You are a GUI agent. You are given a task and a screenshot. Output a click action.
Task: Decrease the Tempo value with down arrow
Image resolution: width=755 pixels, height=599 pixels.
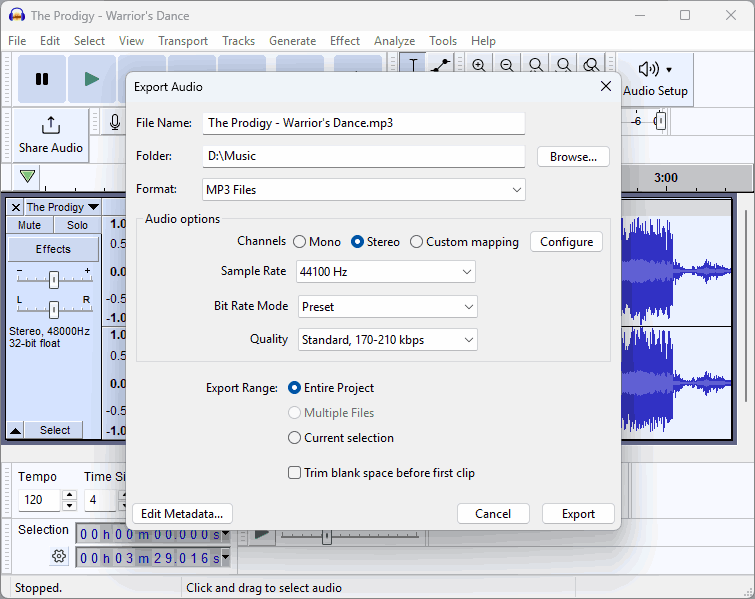pyautogui.click(x=70, y=505)
